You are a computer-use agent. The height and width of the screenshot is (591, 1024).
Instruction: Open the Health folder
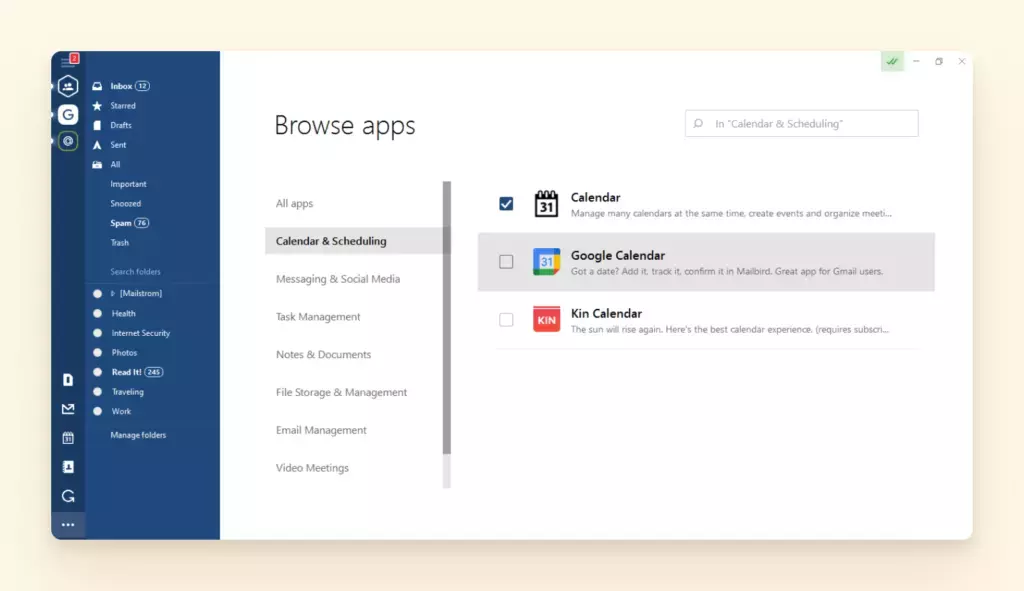pyautogui.click(x=123, y=313)
